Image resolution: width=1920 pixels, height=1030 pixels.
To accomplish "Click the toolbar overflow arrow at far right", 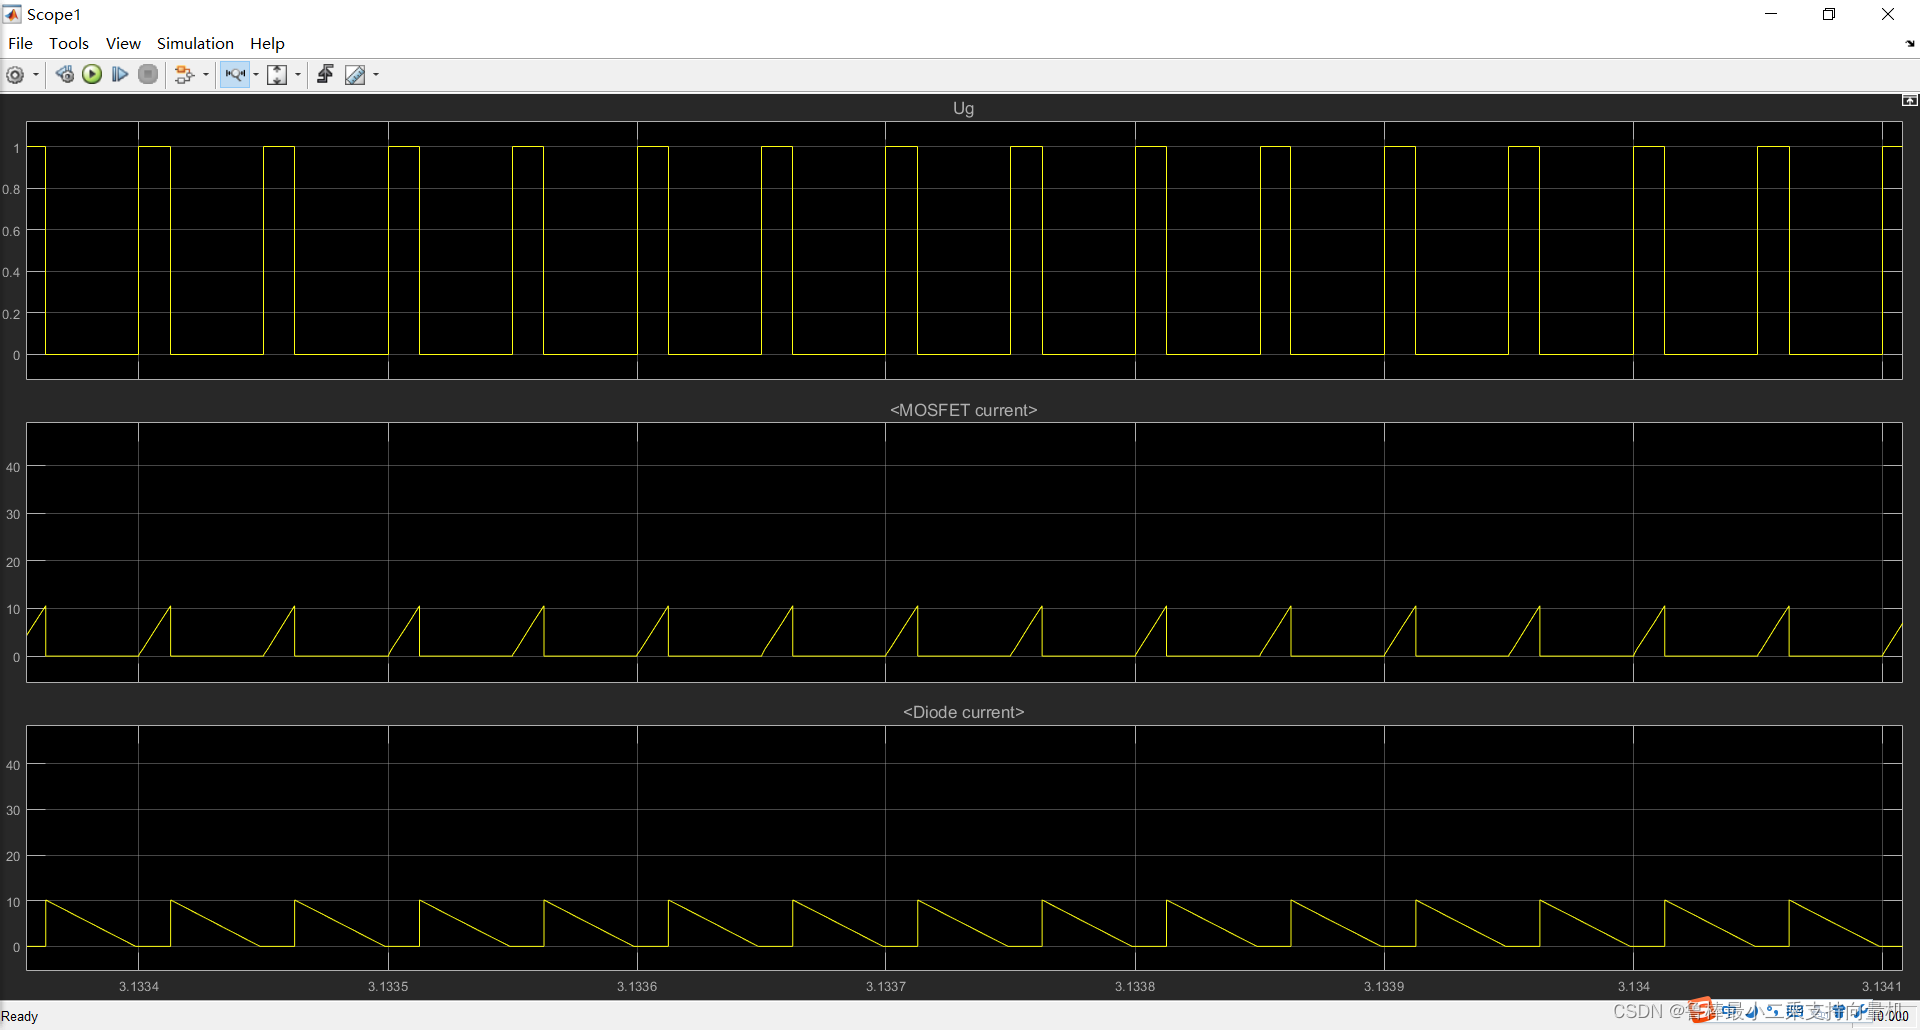I will (x=1910, y=44).
